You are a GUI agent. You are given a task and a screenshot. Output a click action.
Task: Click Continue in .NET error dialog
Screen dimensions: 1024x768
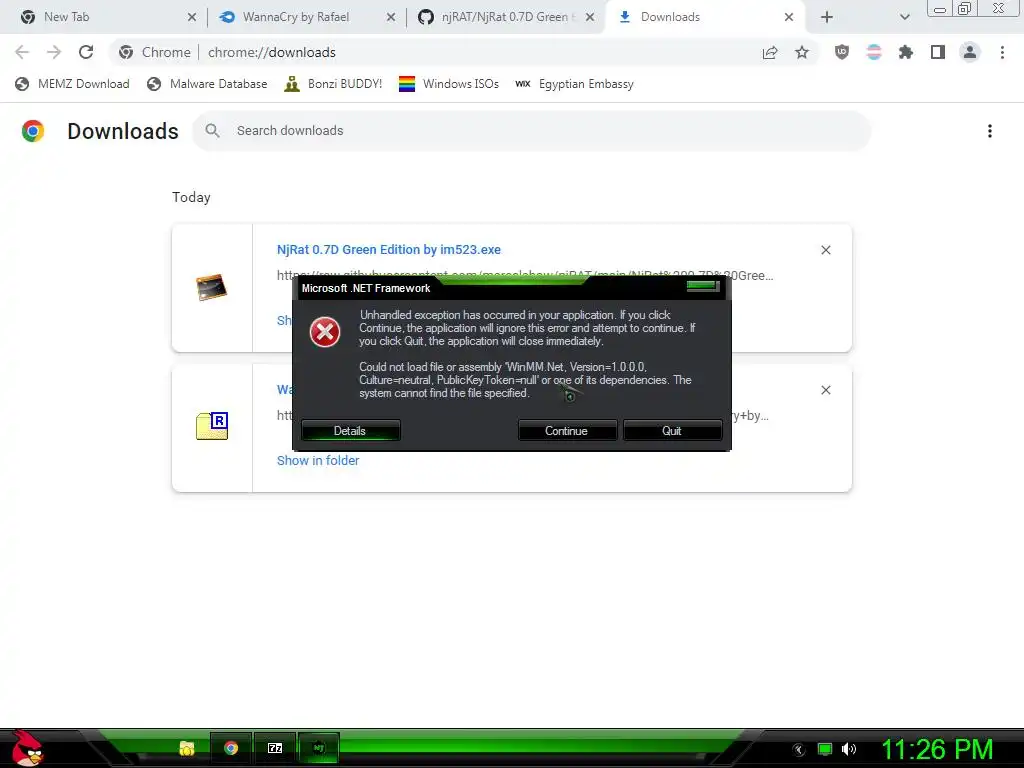[567, 430]
